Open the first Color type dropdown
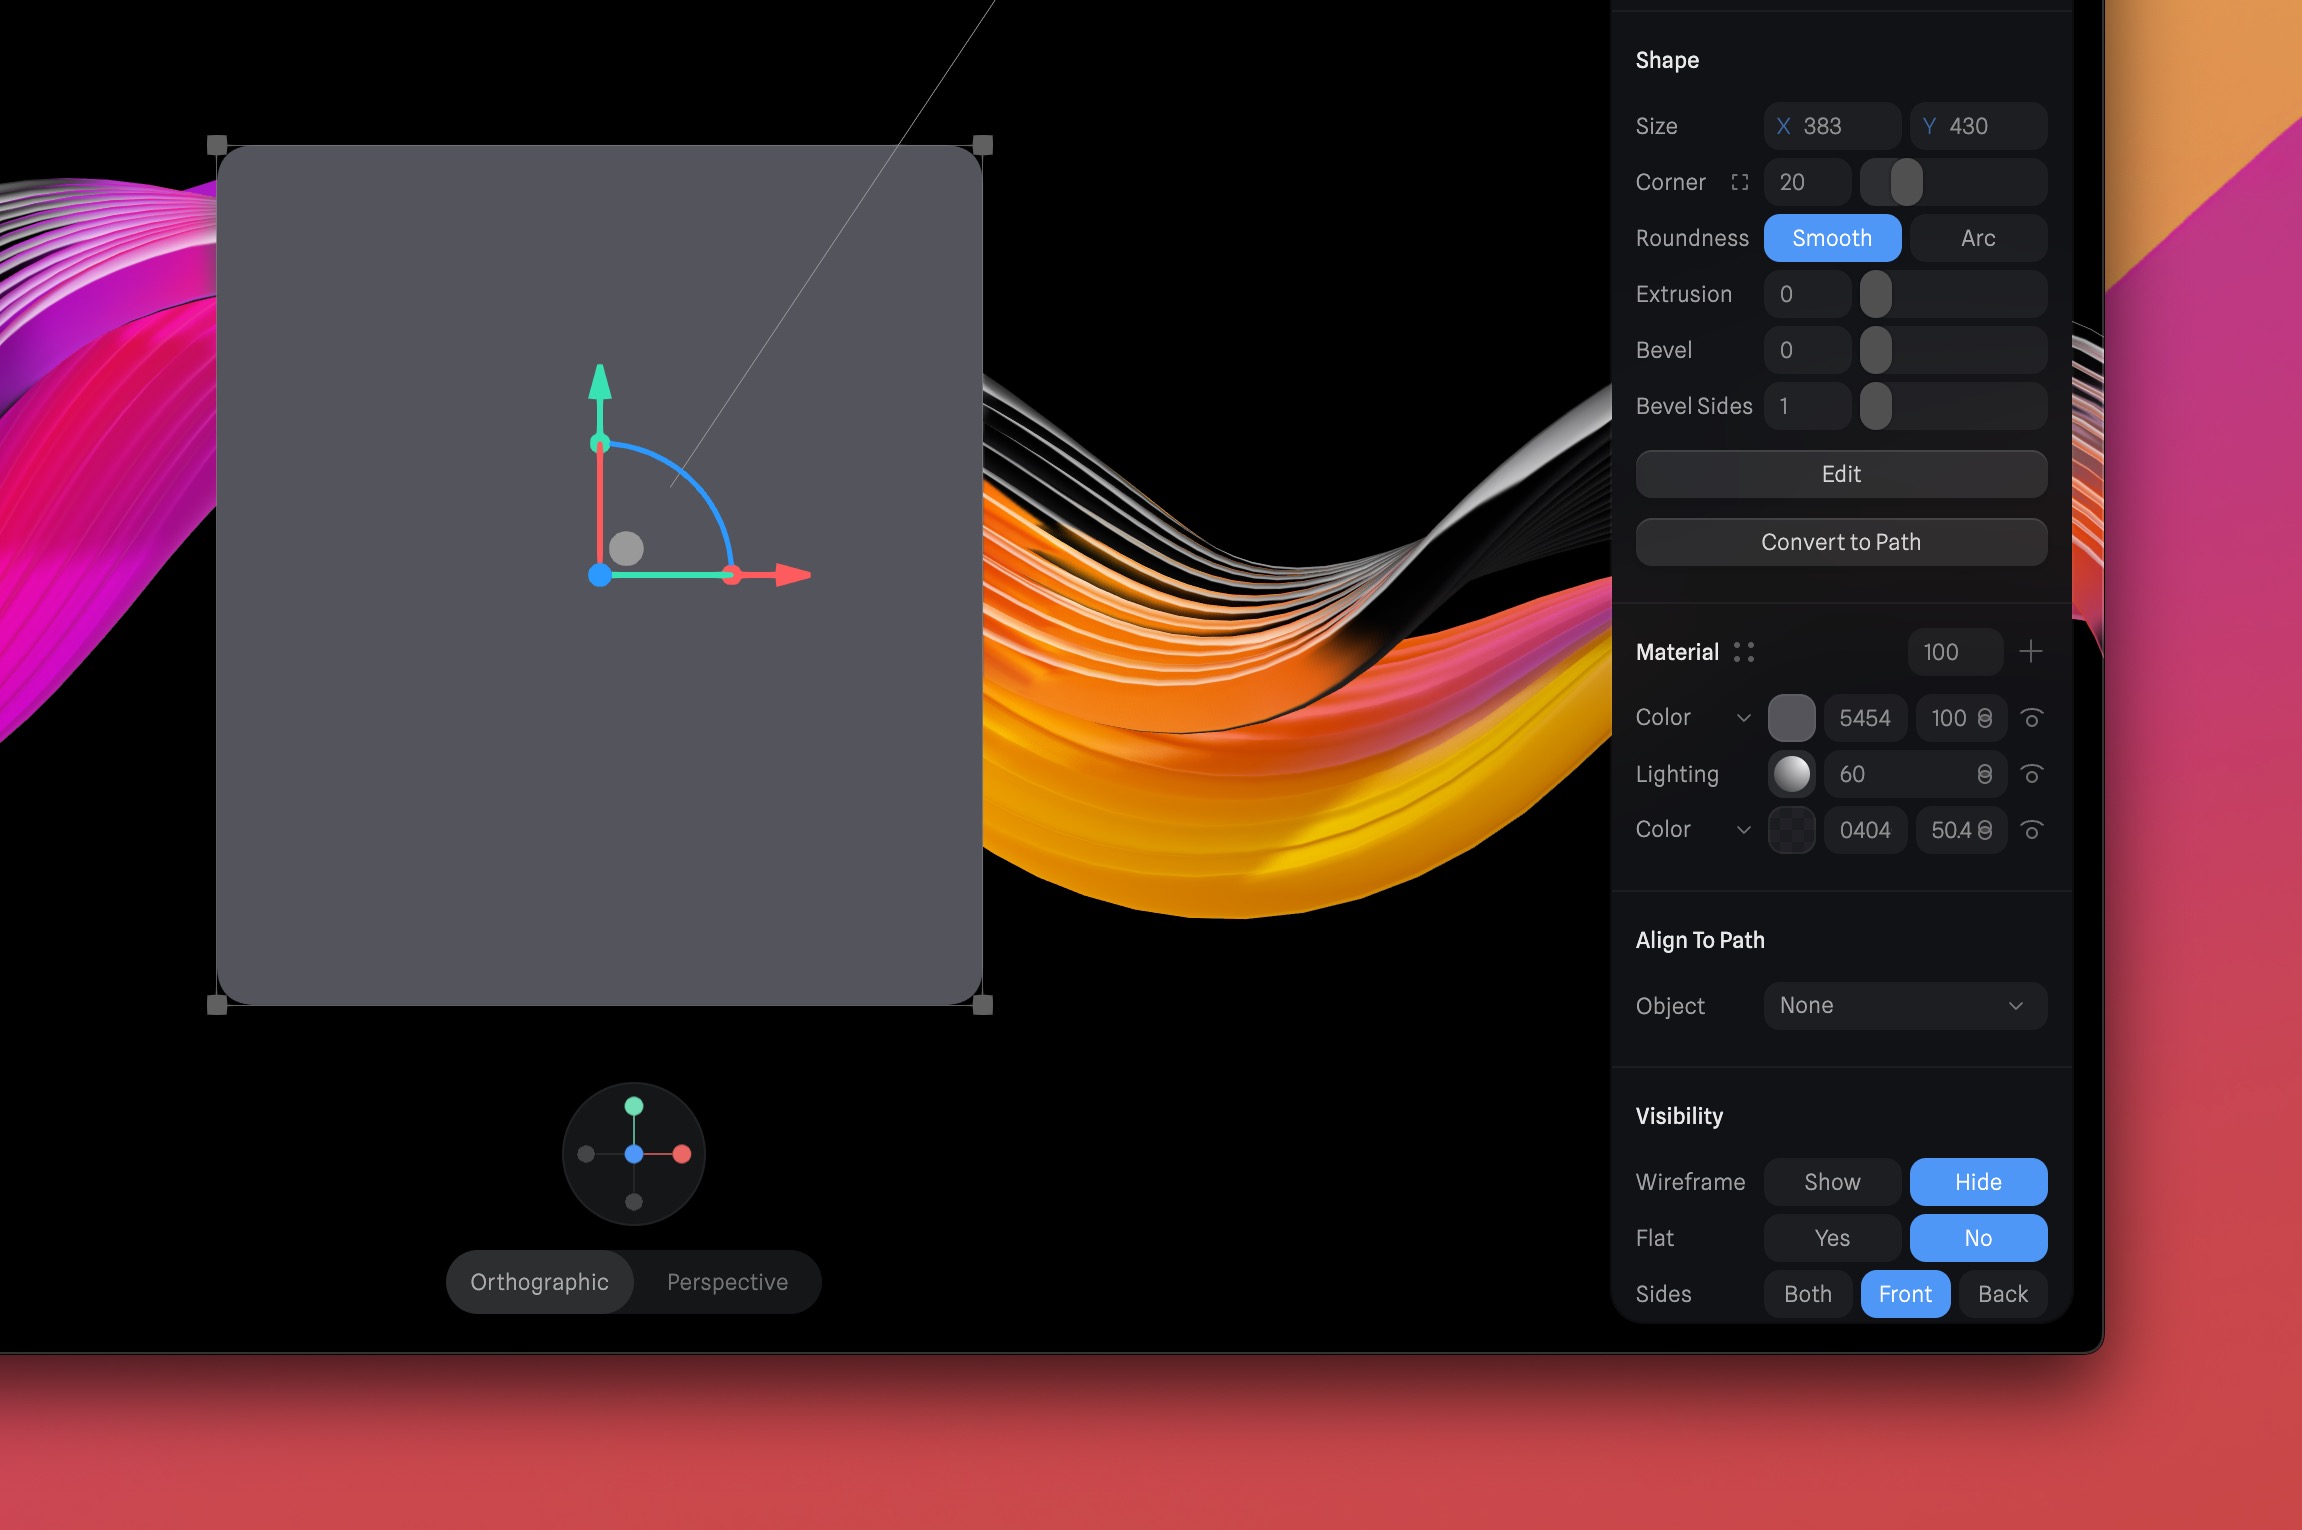The height and width of the screenshot is (1530, 2302). coord(1745,718)
